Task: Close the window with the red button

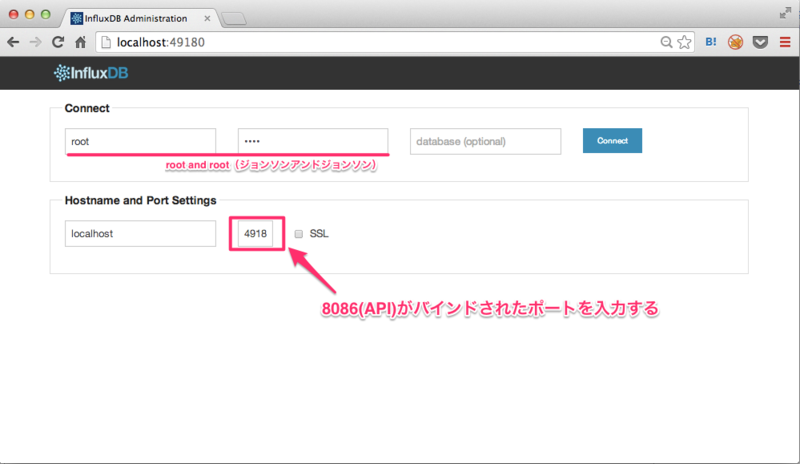Action: pyautogui.click(x=14, y=14)
